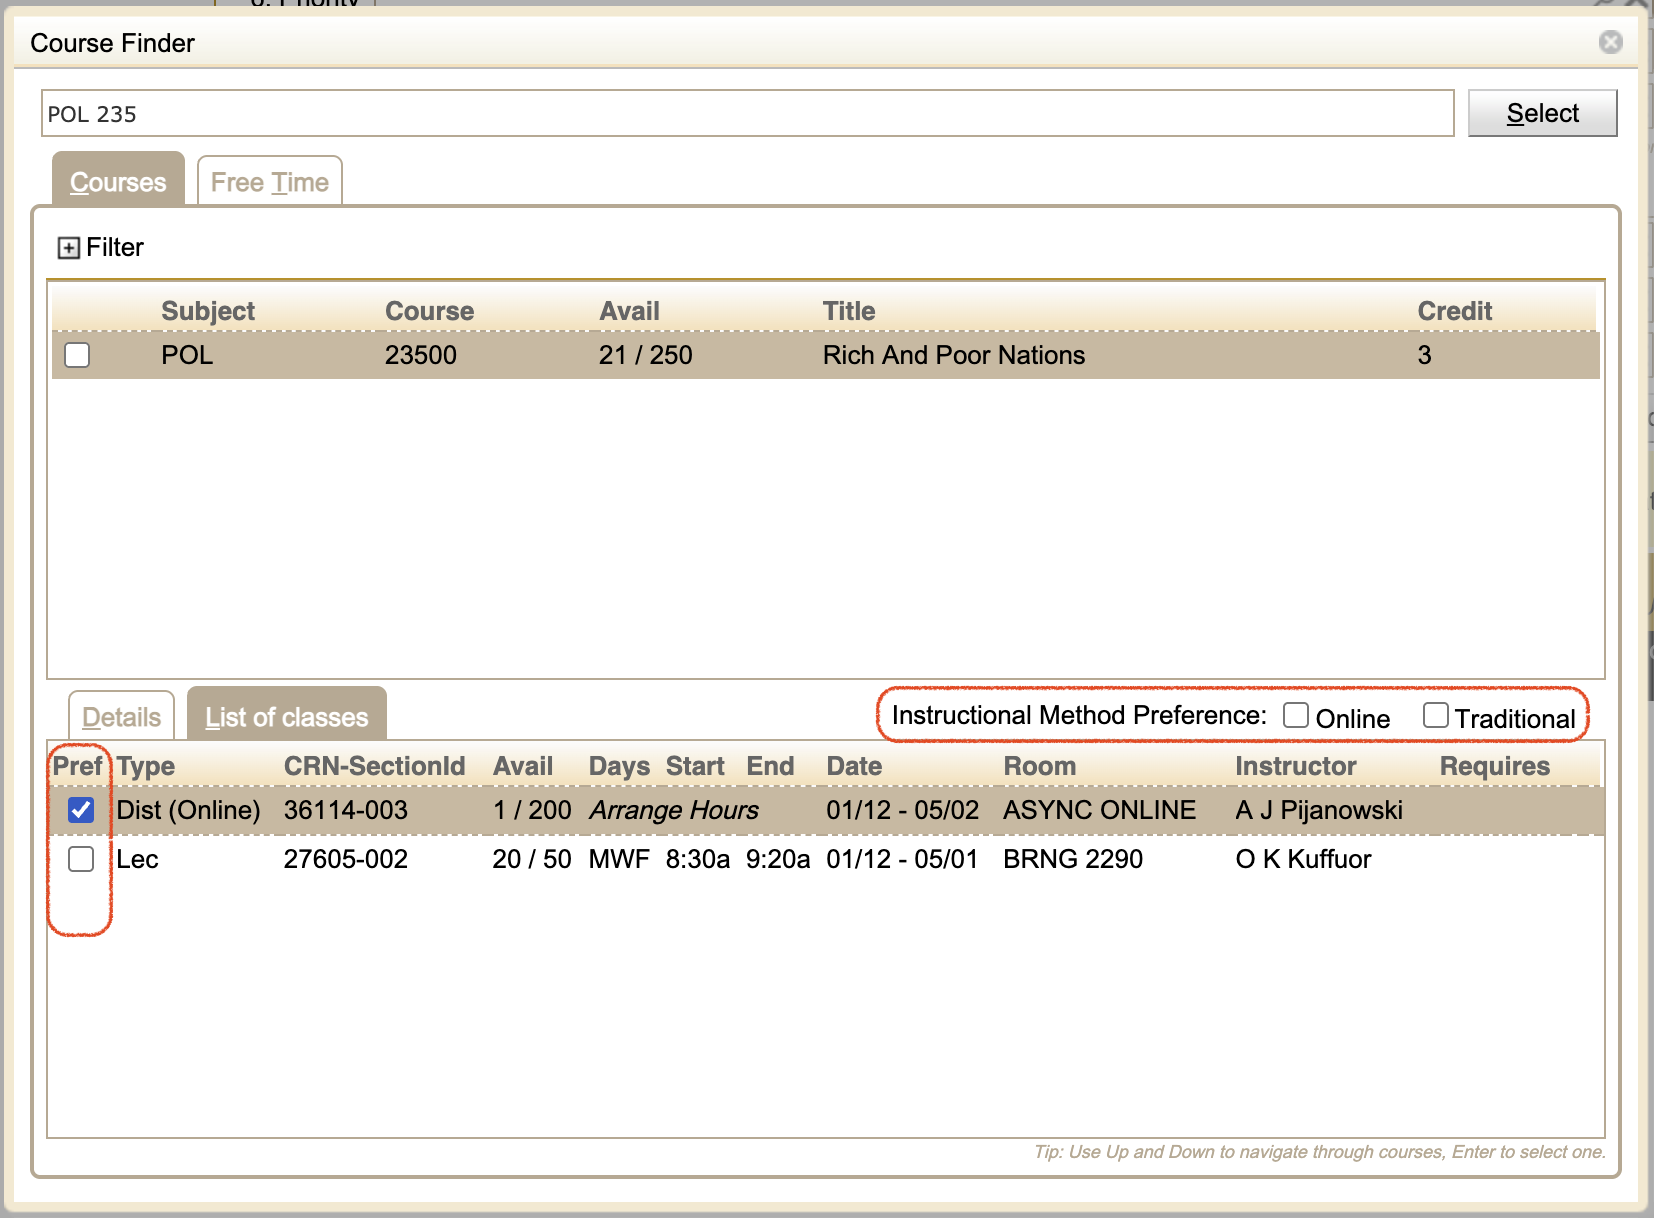Check preference for Lec section 27605-002
This screenshot has width=1654, height=1218.
[81, 859]
